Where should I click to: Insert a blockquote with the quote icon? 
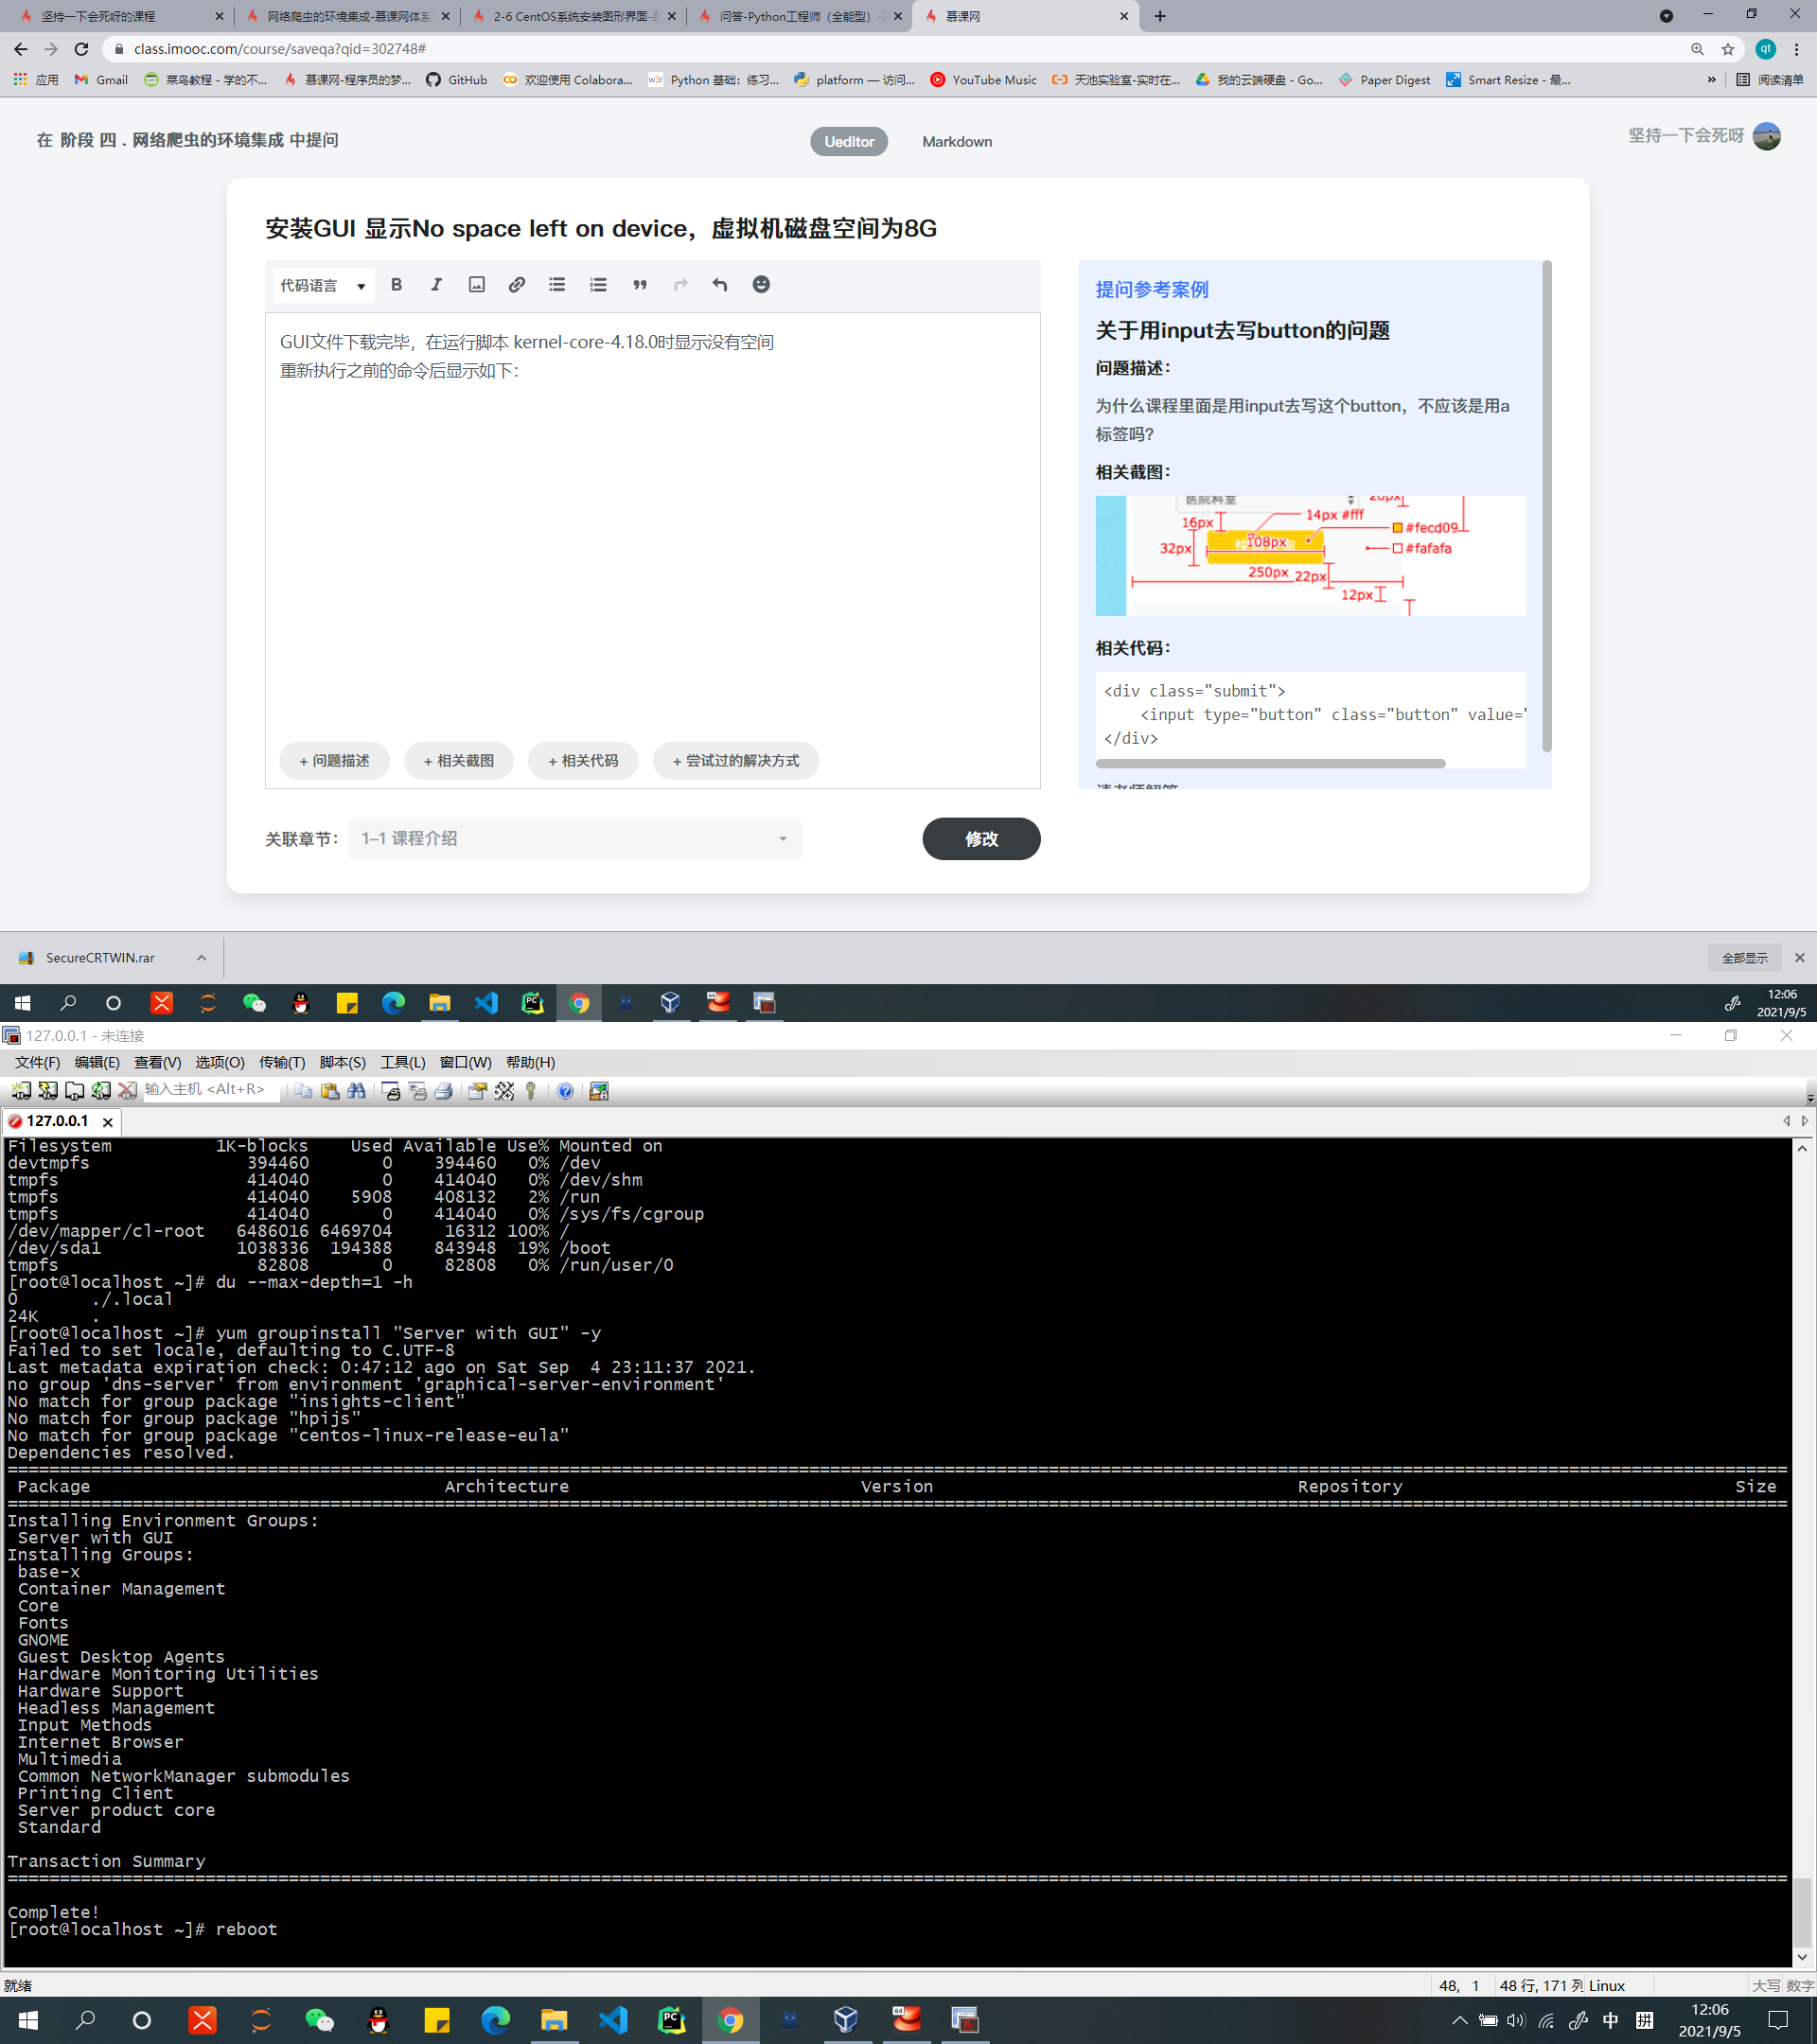pos(640,285)
